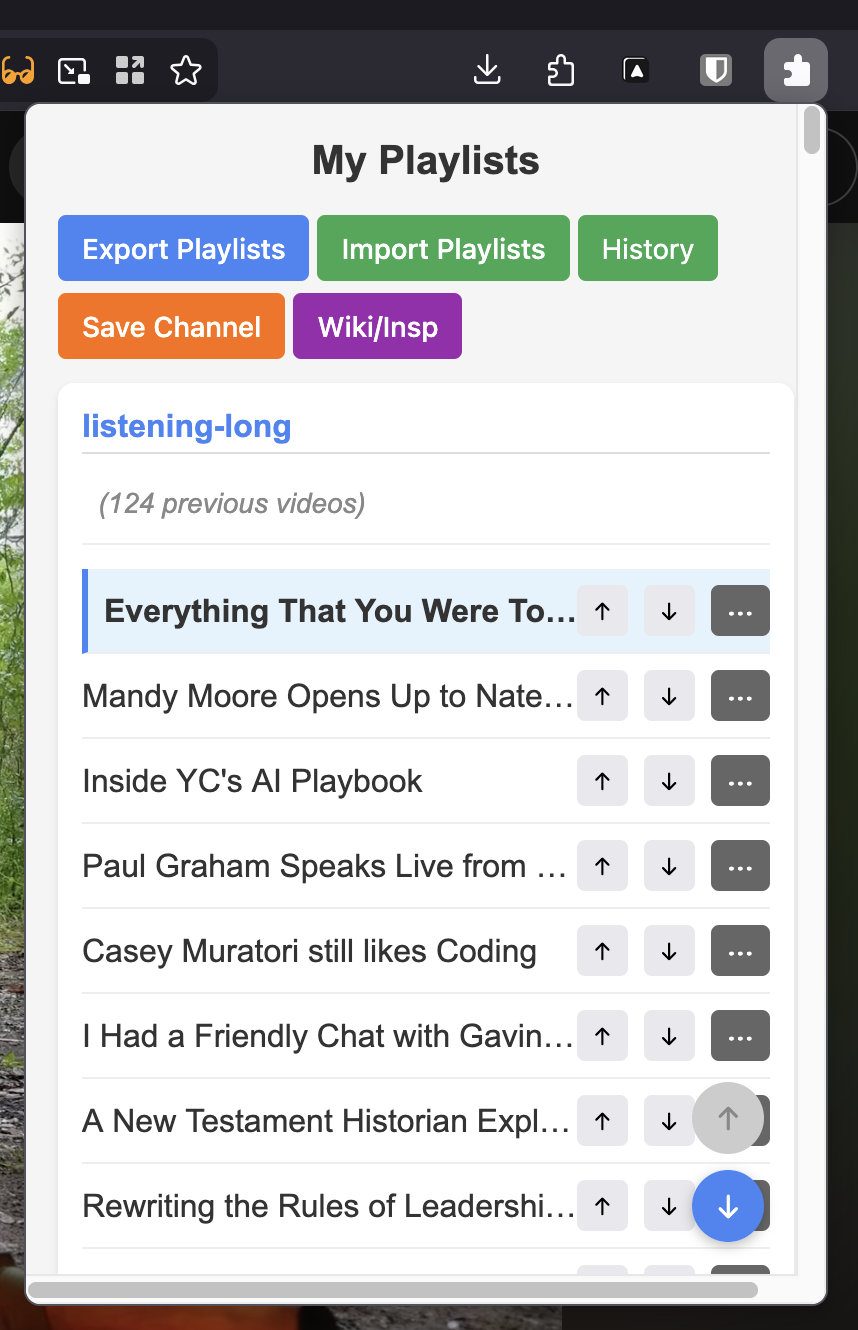Click the grid apps icon in address bar

pos(130,70)
